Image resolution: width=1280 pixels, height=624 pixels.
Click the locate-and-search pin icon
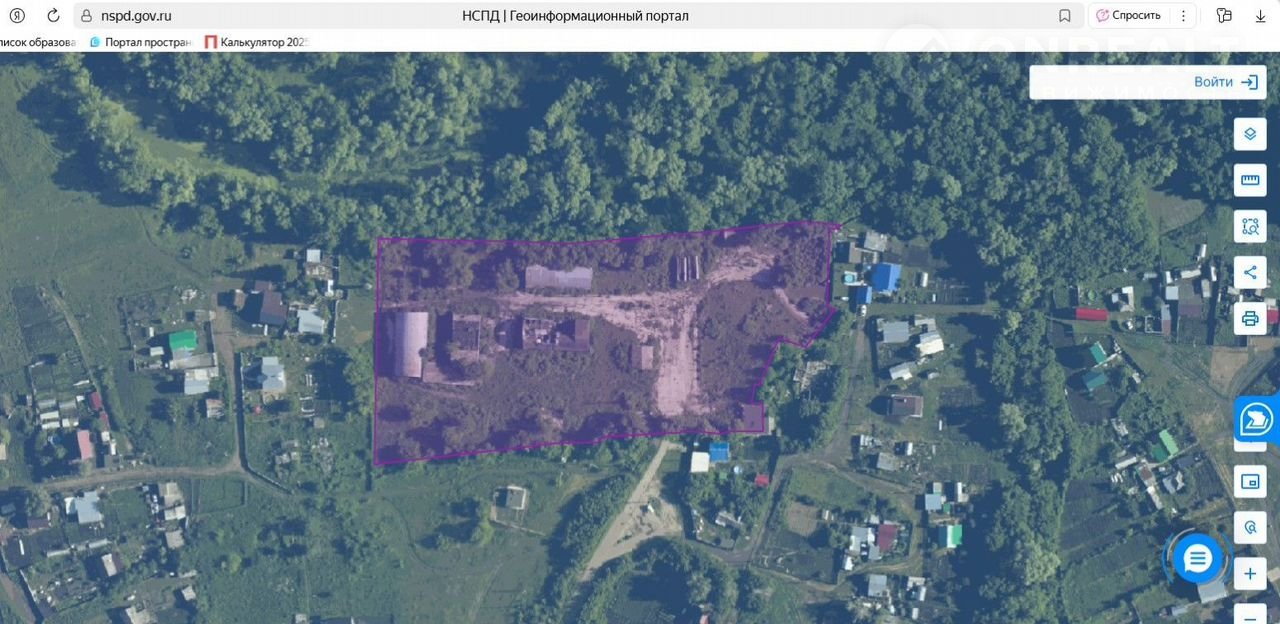(1250, 527)
